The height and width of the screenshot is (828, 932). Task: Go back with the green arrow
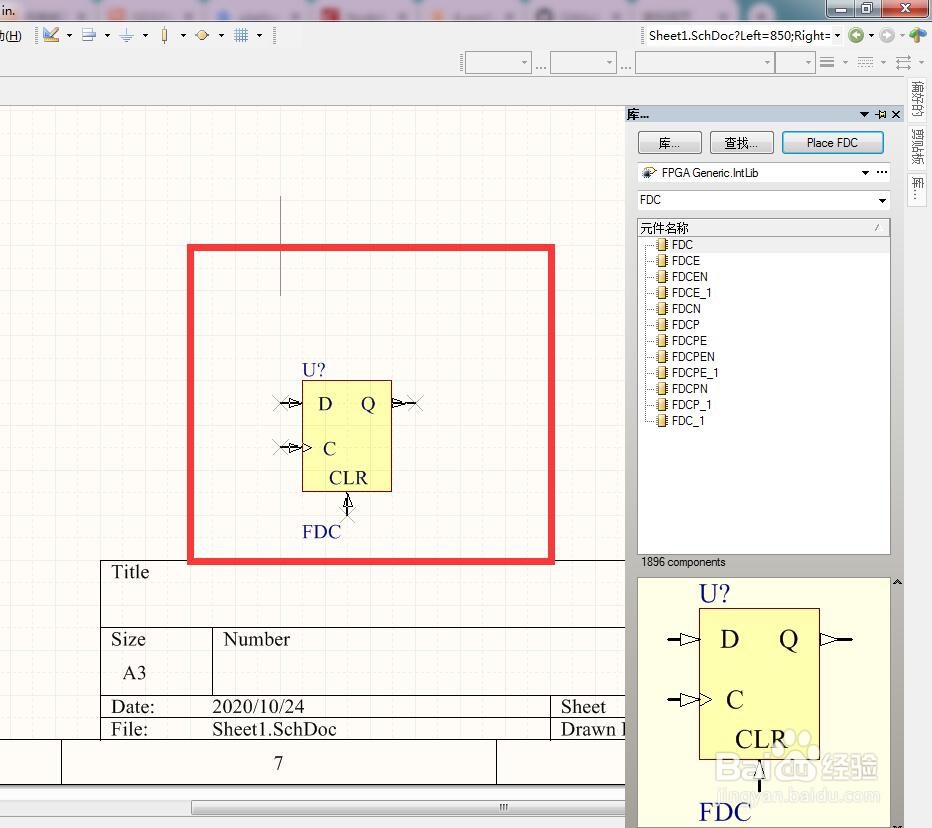click(856, 36)
